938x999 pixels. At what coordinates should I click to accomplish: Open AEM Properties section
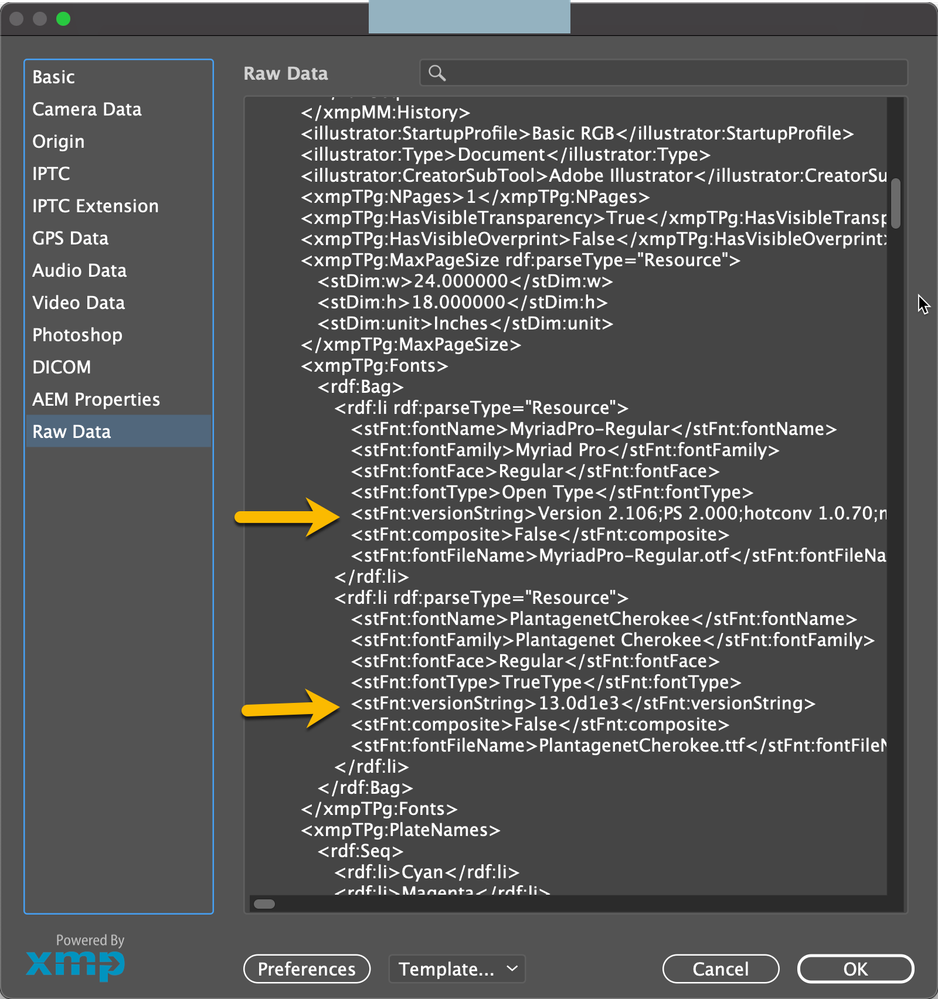click(x=118, y=399)
